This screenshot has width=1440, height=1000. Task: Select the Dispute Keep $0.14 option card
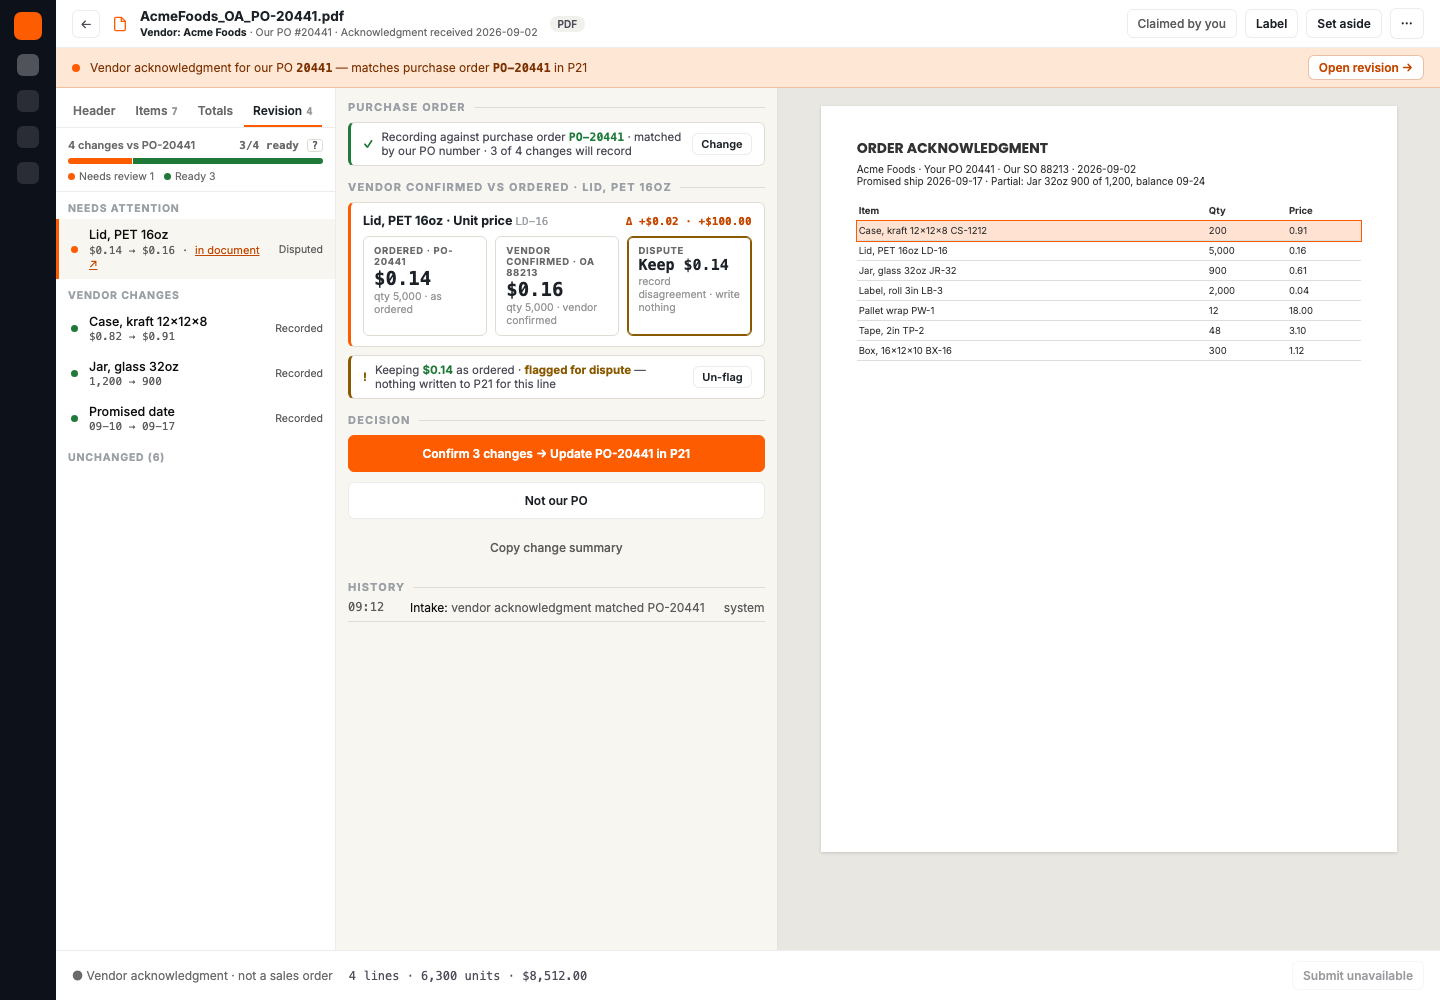689,286
